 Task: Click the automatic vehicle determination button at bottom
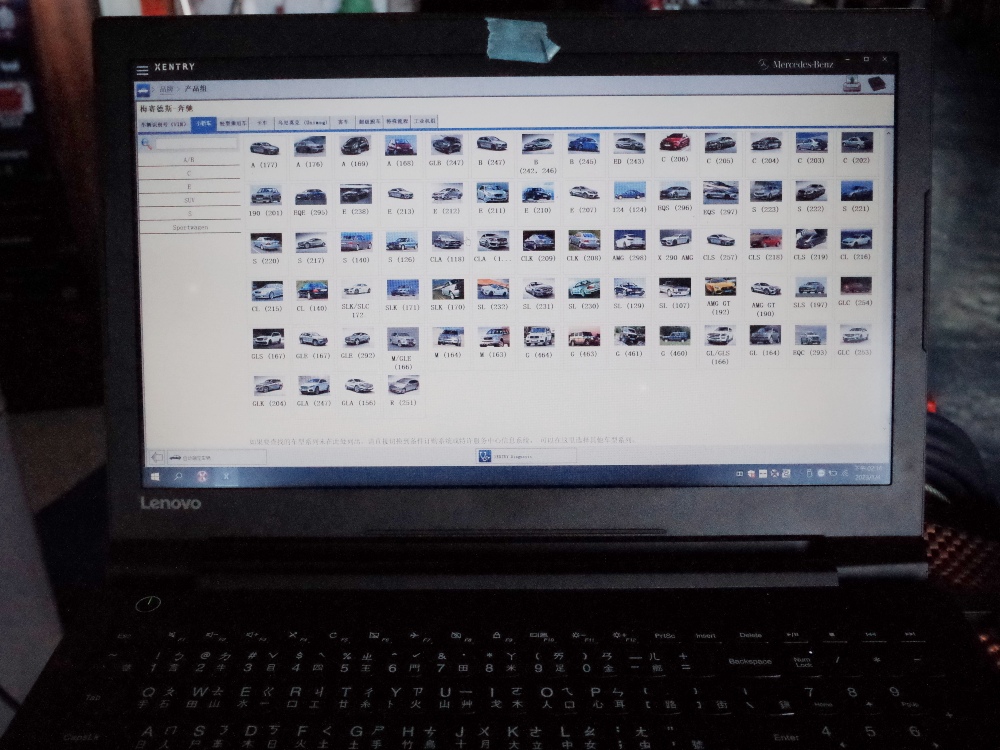(216, 457)
